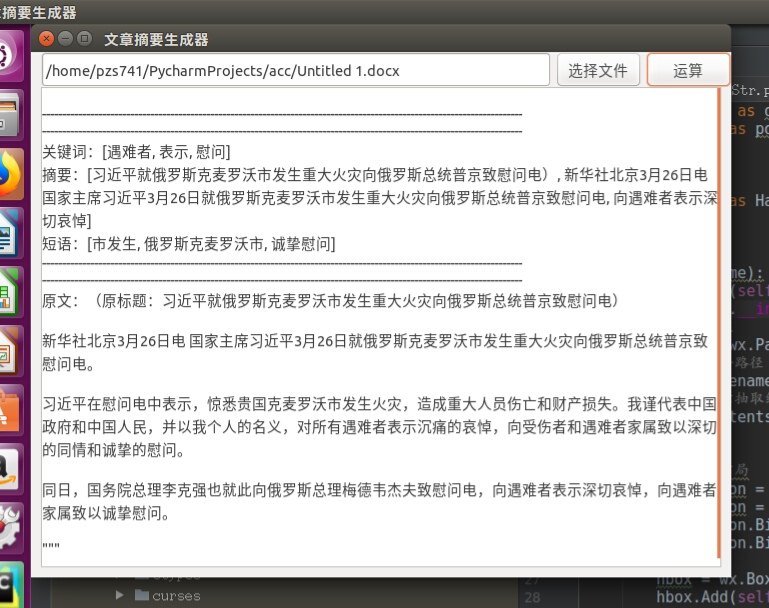Open Ubuntu Software from the dock
This screenshot has width=769, height=608.
[9, 410]
